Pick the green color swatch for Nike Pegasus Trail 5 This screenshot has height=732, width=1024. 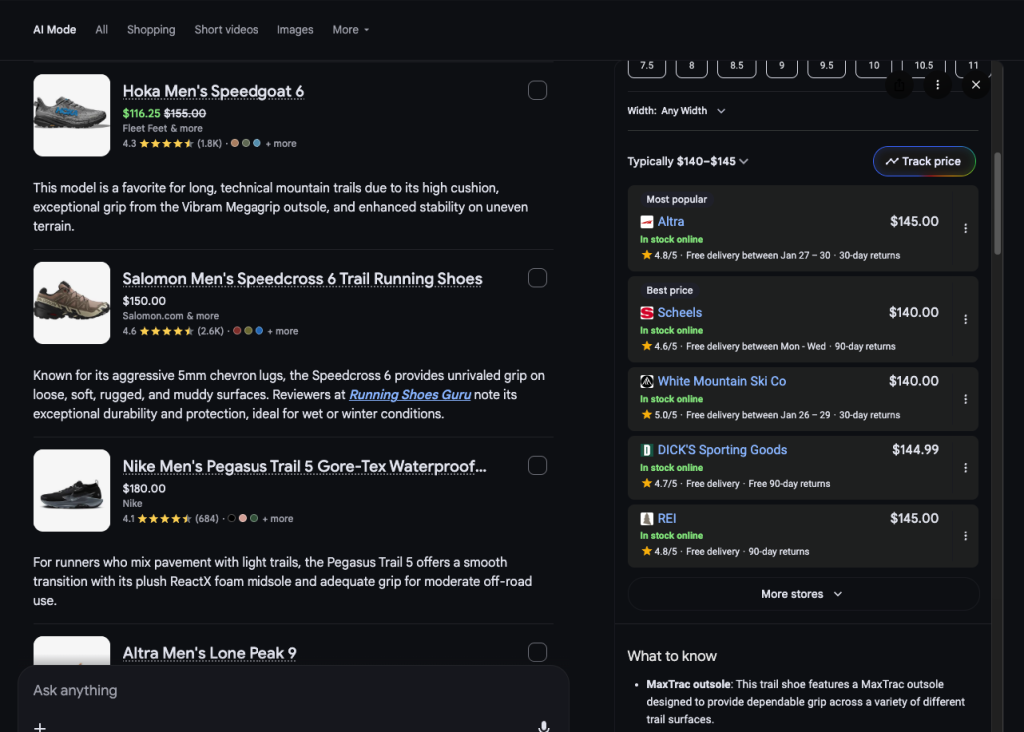(x=253, y=518)
